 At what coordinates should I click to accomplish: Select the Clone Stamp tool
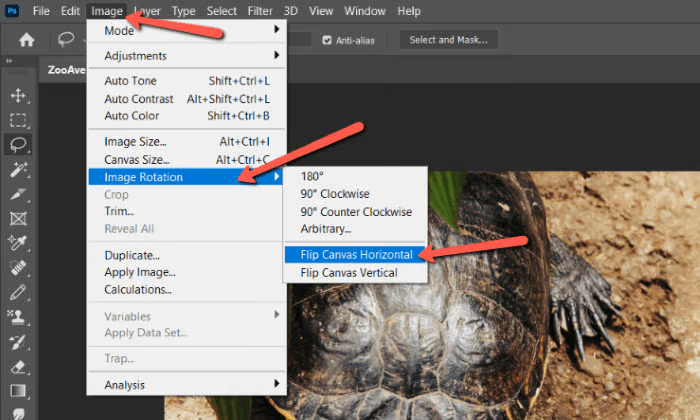[x=18, y=317]
